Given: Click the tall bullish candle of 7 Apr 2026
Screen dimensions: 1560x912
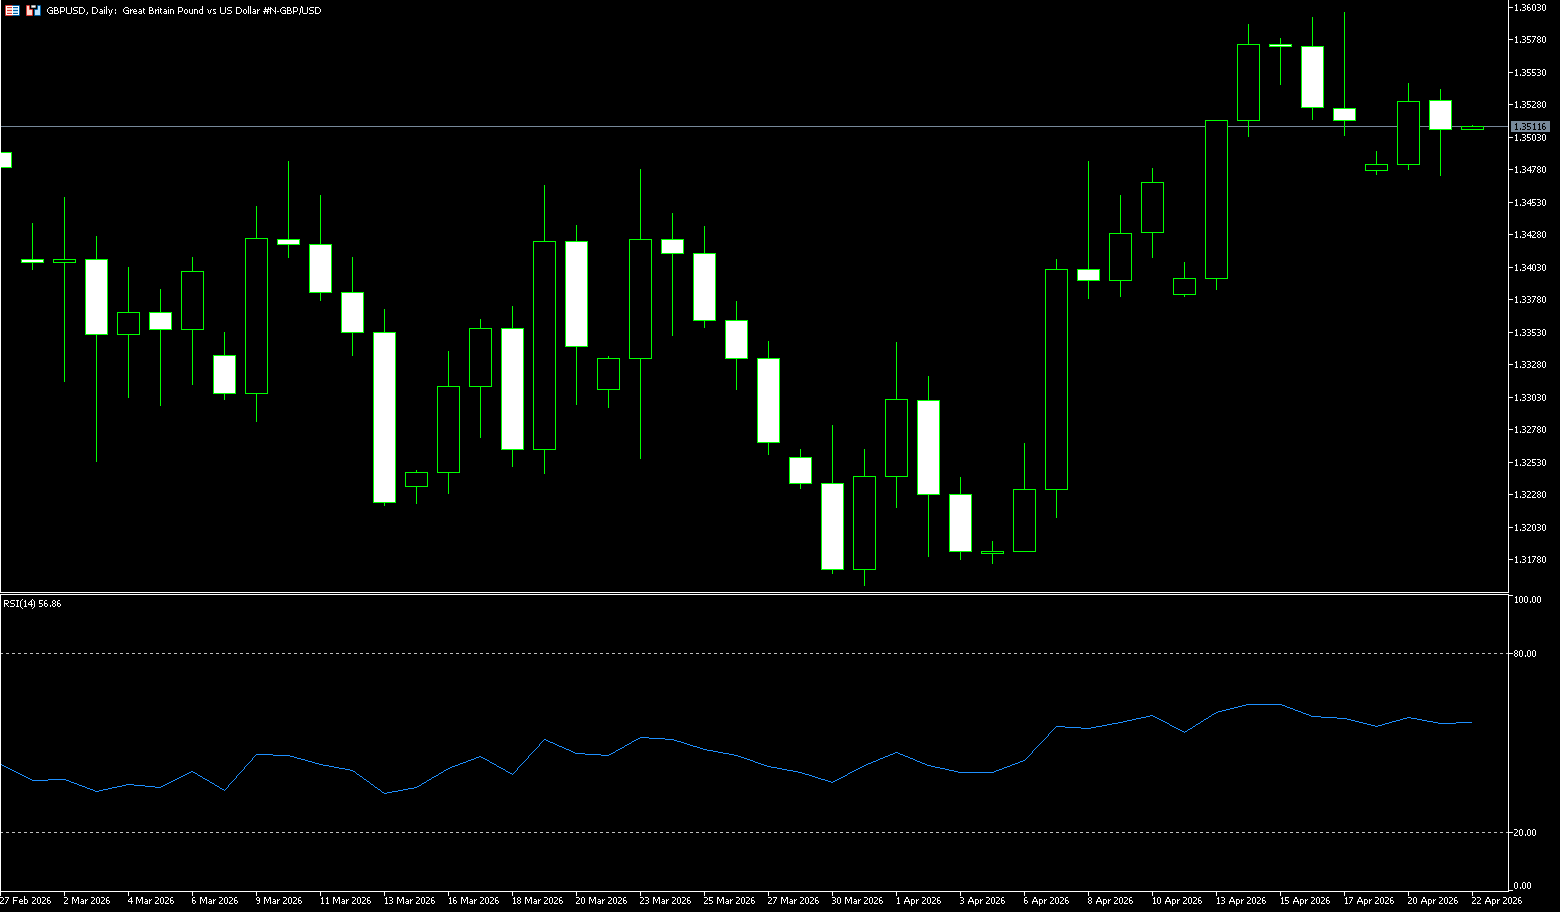Looking at the screenshot, I should point(1056,379).
